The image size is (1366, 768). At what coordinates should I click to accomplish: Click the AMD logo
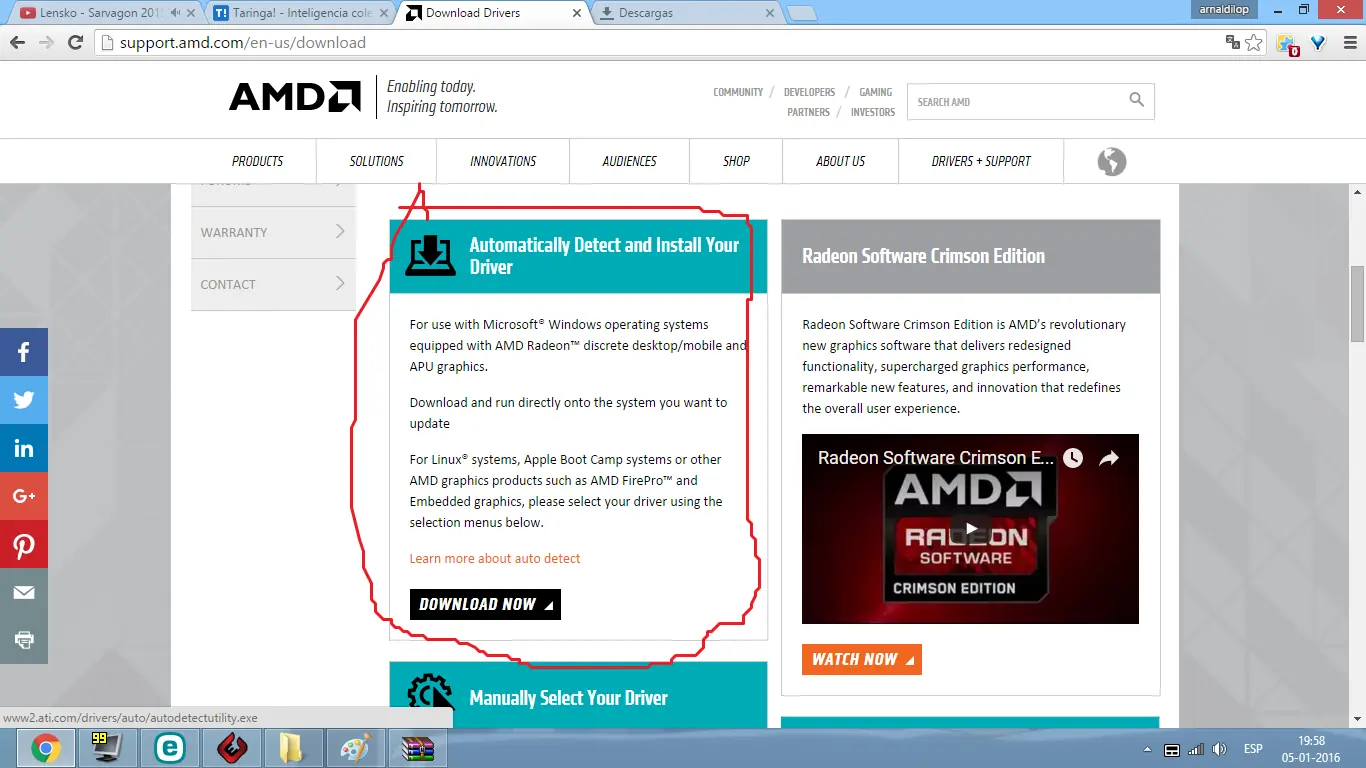coord(294,96)
